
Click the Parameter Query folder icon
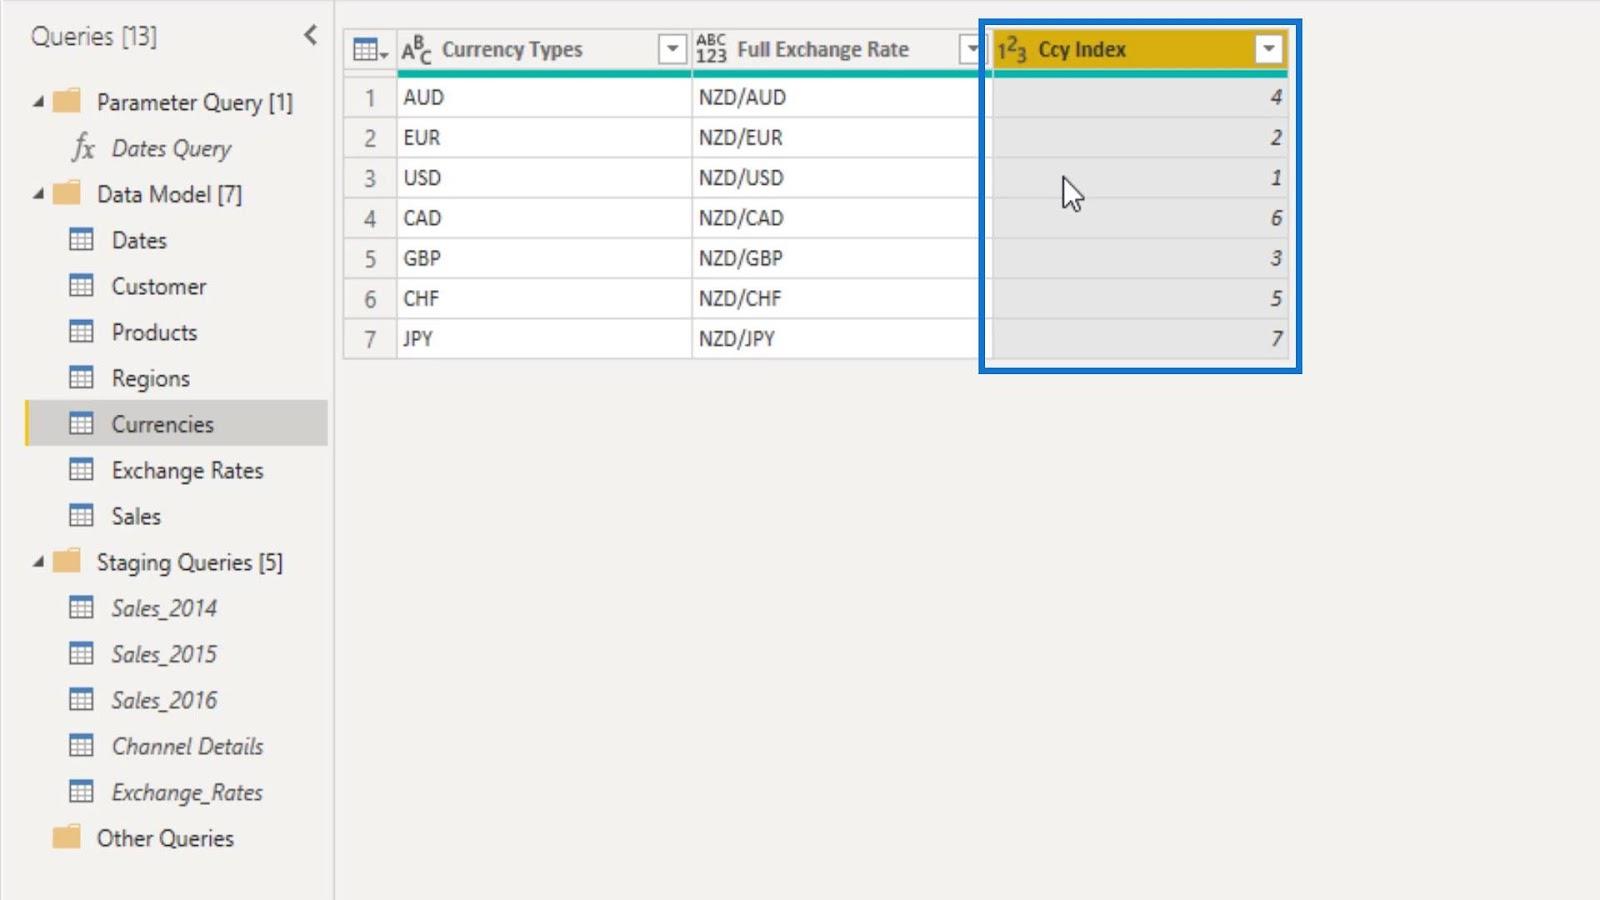coord(67,102)
